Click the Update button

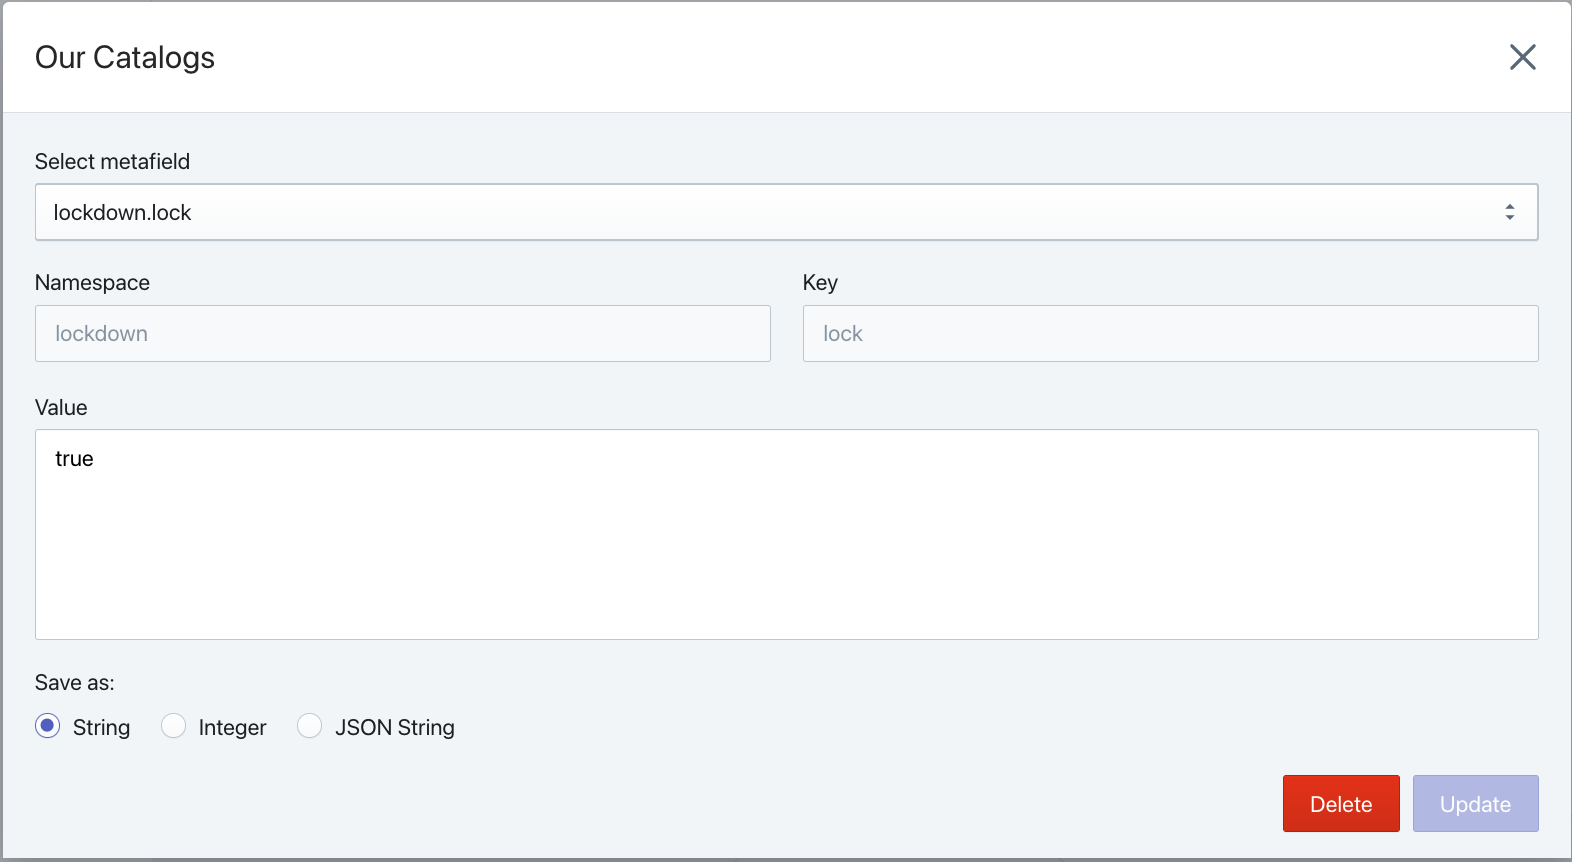point(1475,804)
